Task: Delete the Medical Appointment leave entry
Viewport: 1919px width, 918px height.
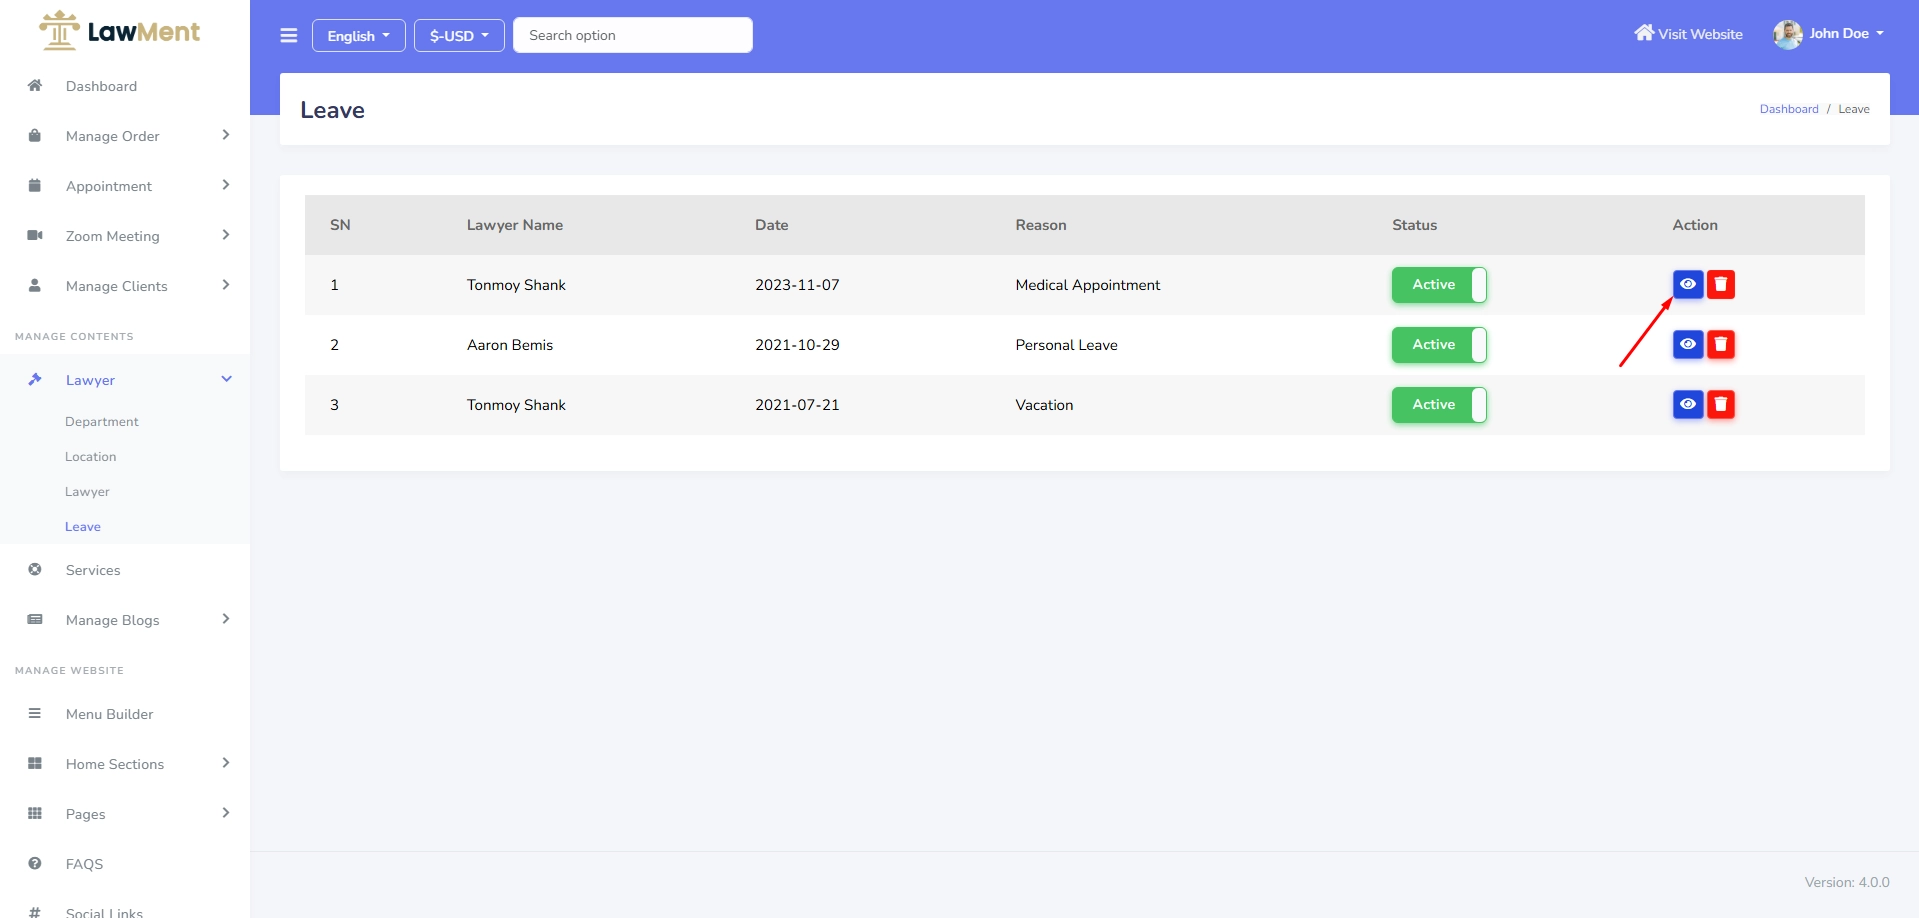Action: click(x=1721, y=284)
